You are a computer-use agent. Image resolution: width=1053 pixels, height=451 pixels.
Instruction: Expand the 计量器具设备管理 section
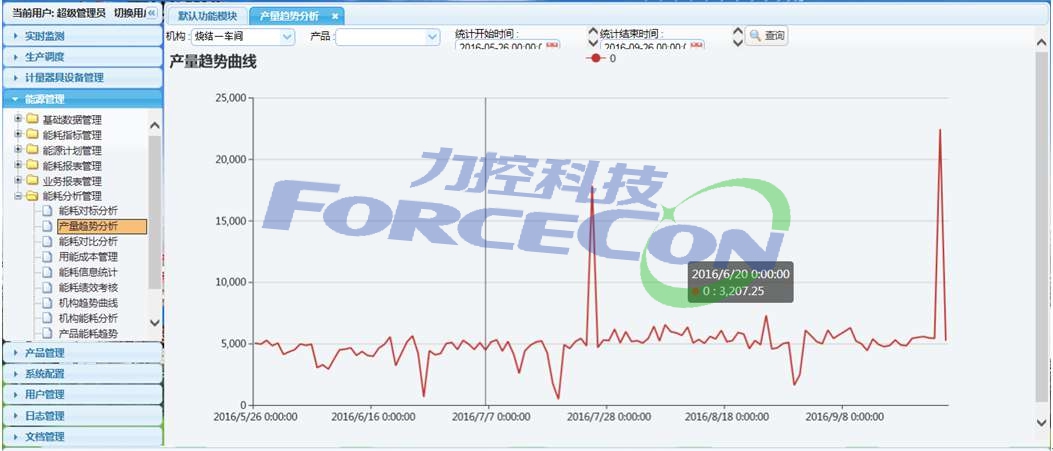(83, 77)
